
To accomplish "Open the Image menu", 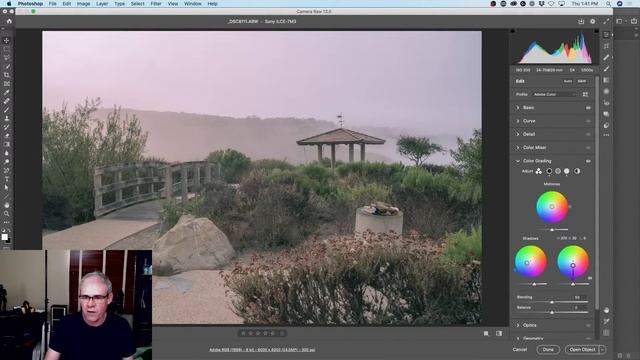I will tap(83, 4).
